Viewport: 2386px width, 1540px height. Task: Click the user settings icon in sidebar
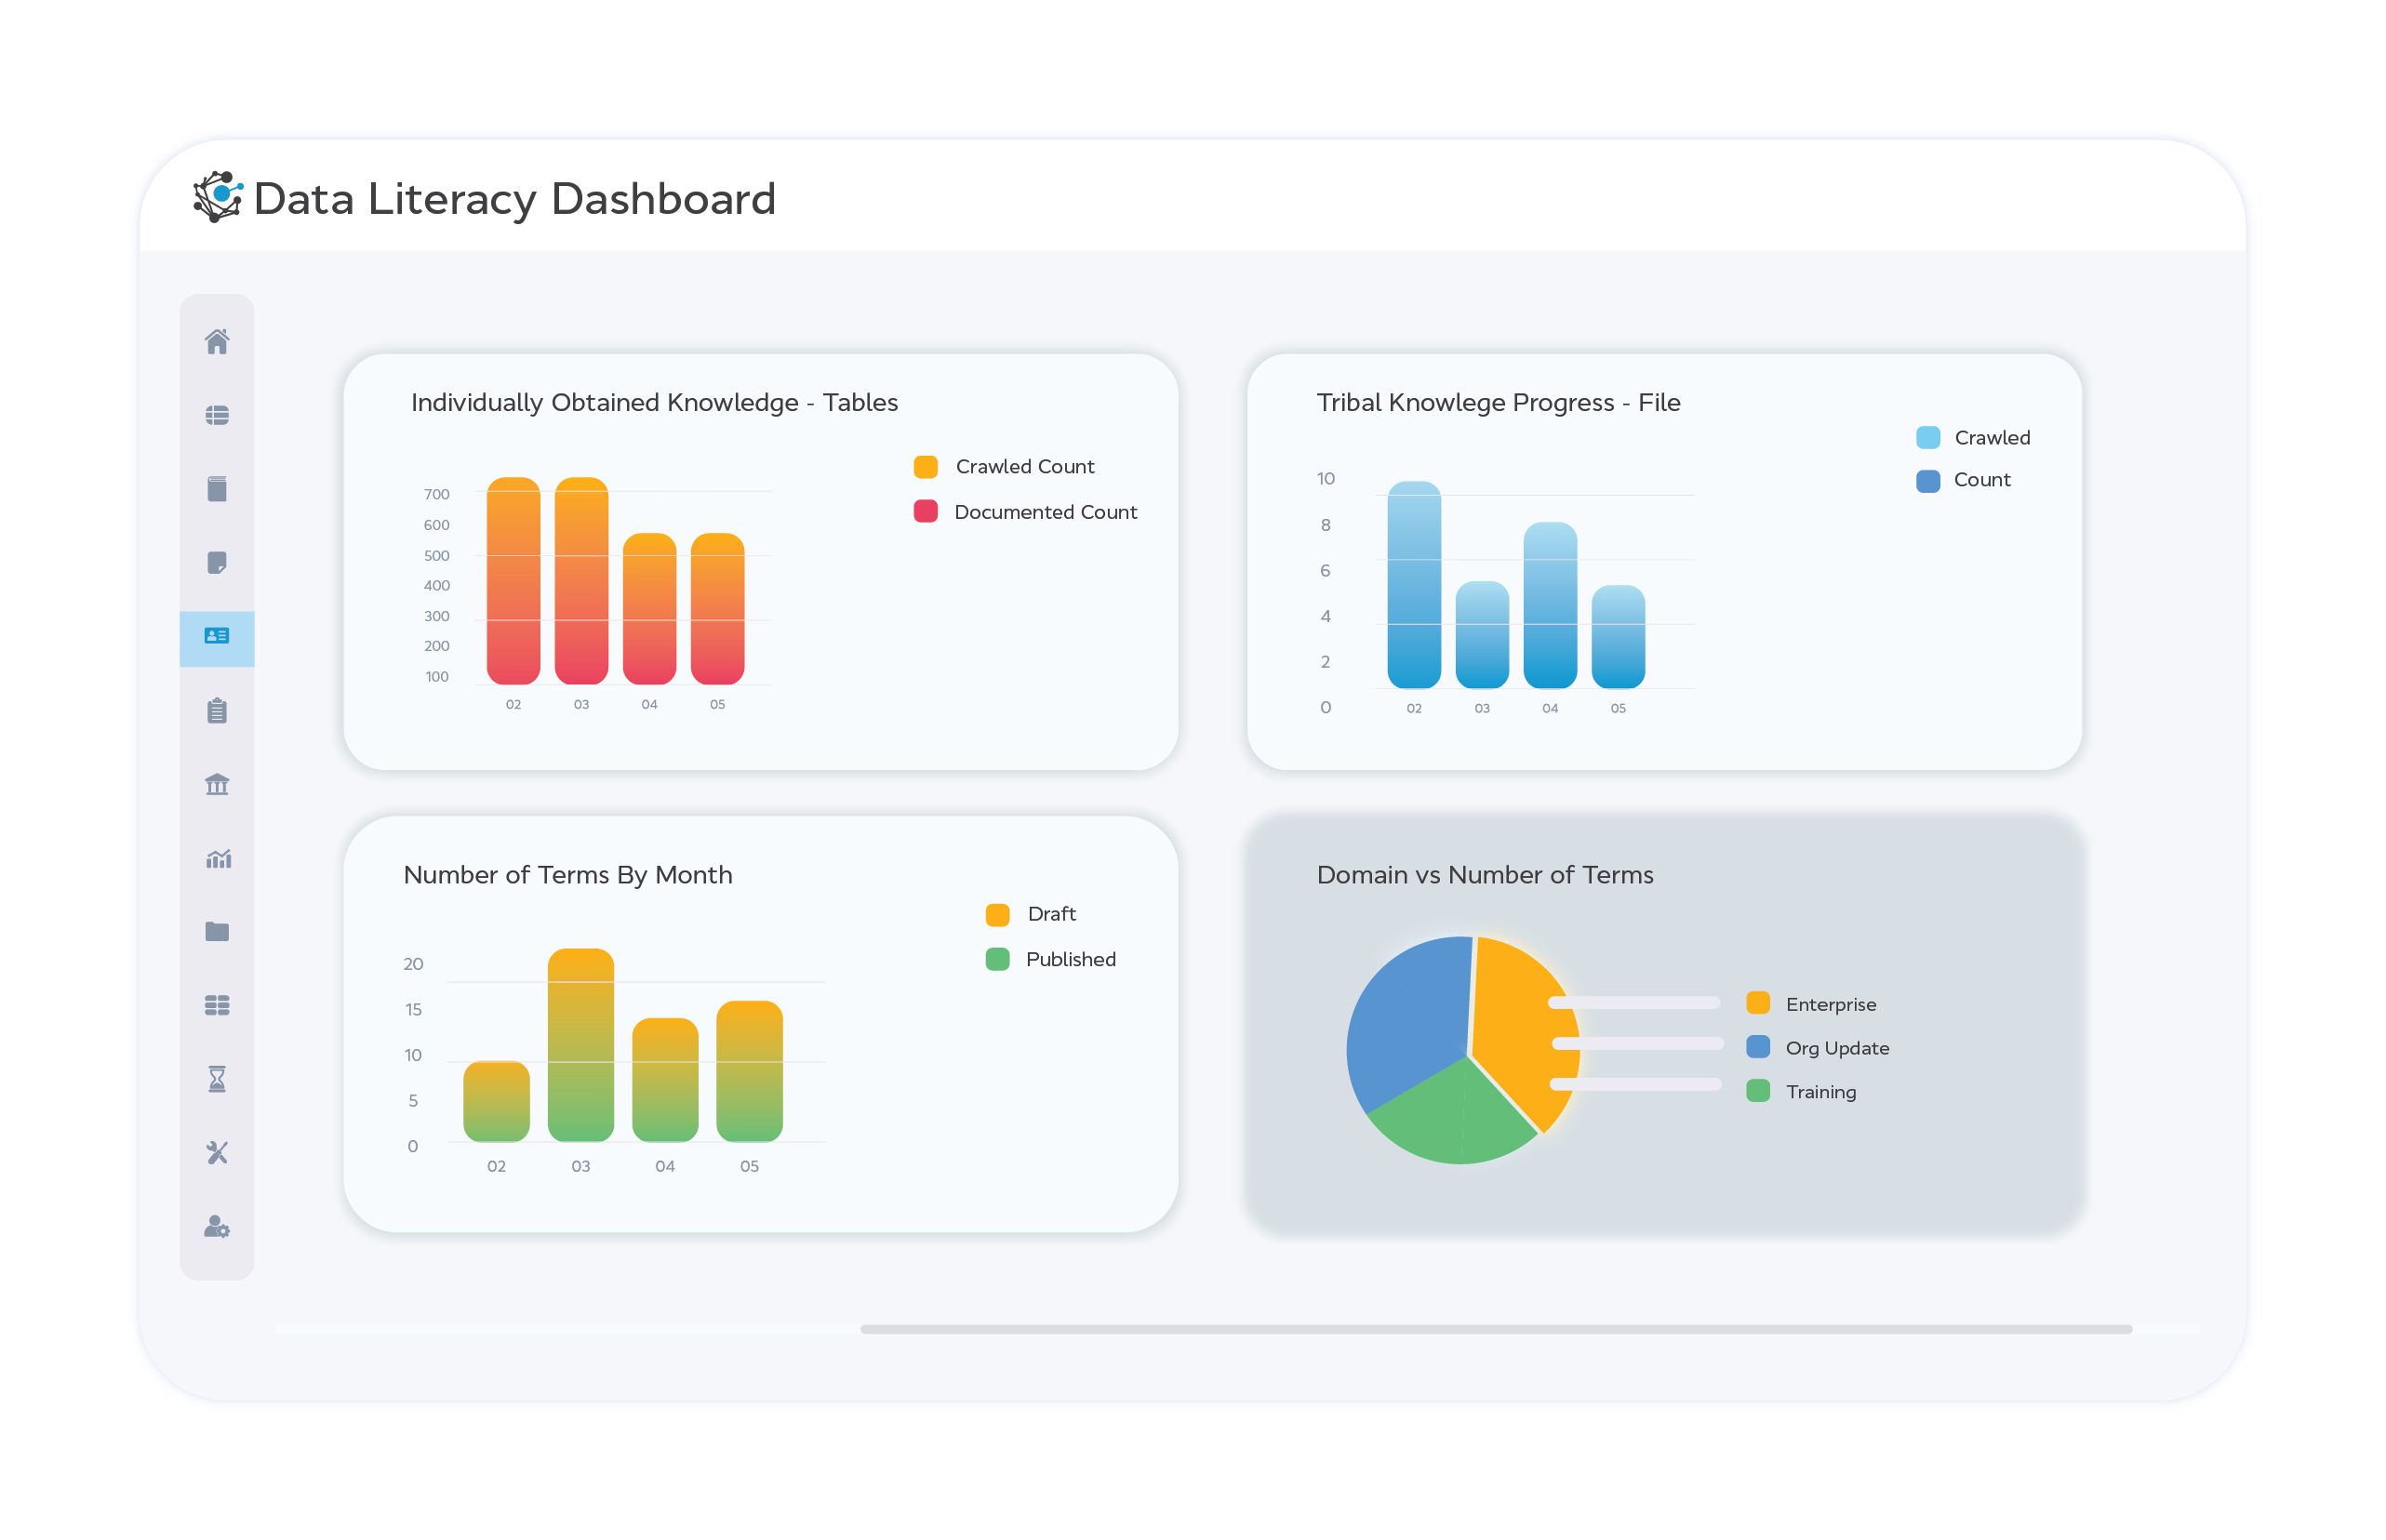coord(218,1228)
